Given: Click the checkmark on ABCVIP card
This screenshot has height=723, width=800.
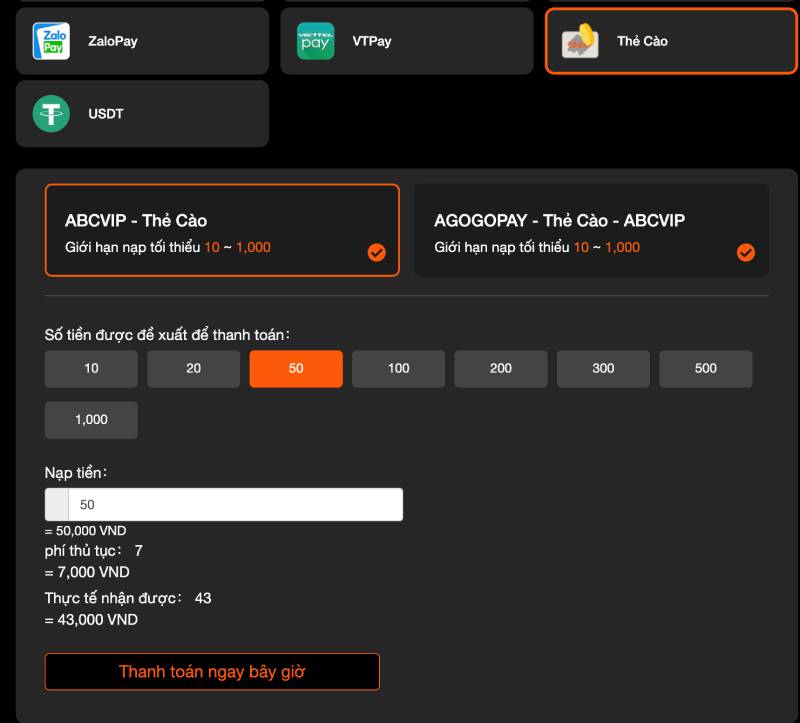Looking at the screenshot, I should click(x=377, y=253).
